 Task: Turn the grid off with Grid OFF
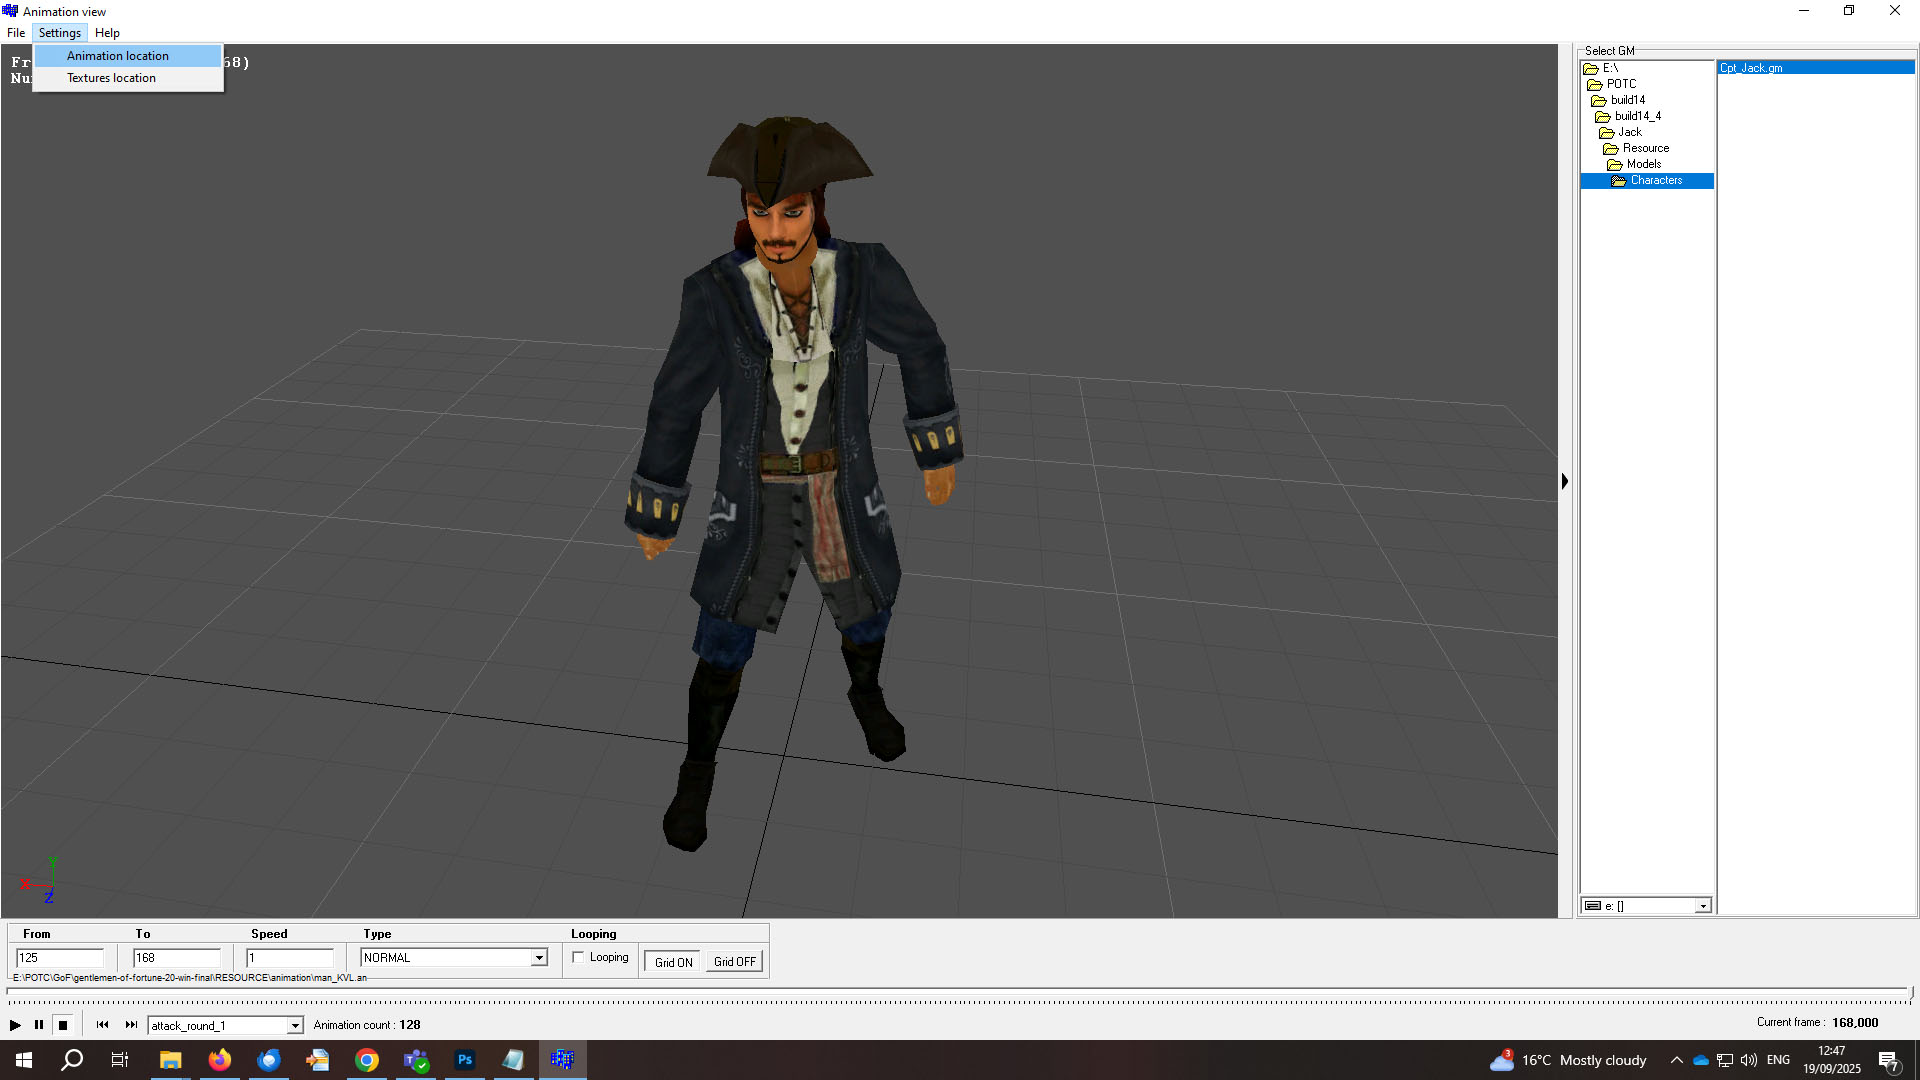(x=735, y=962)
